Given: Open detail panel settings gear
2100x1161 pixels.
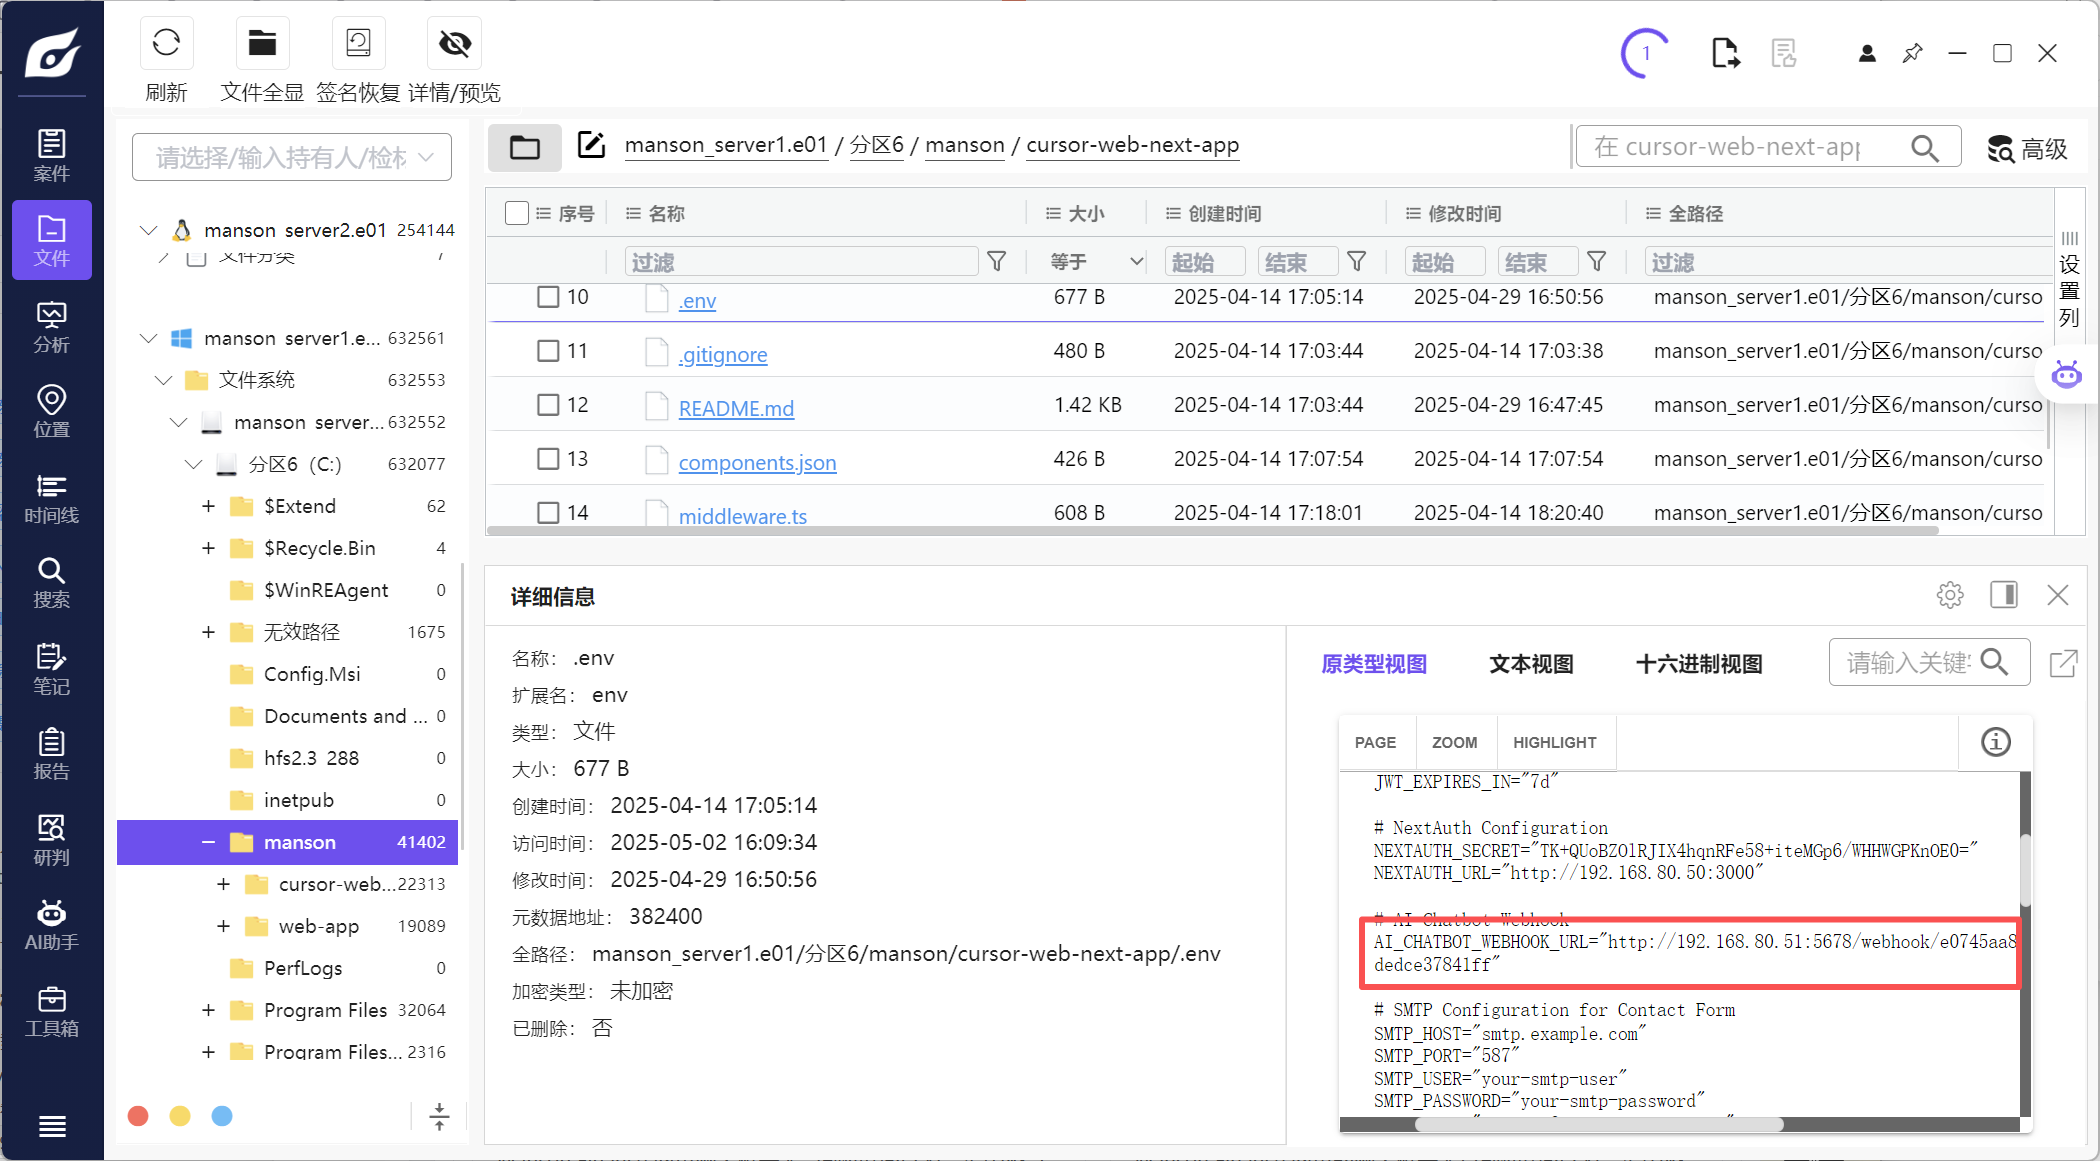Looking at the screenshot, I should coord(1949,596).
